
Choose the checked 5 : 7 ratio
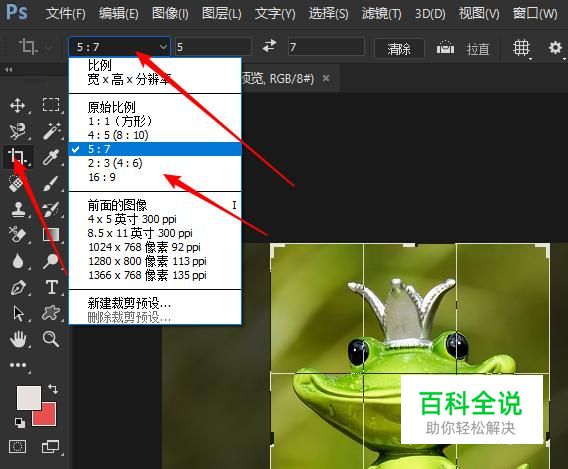(155, 149)
